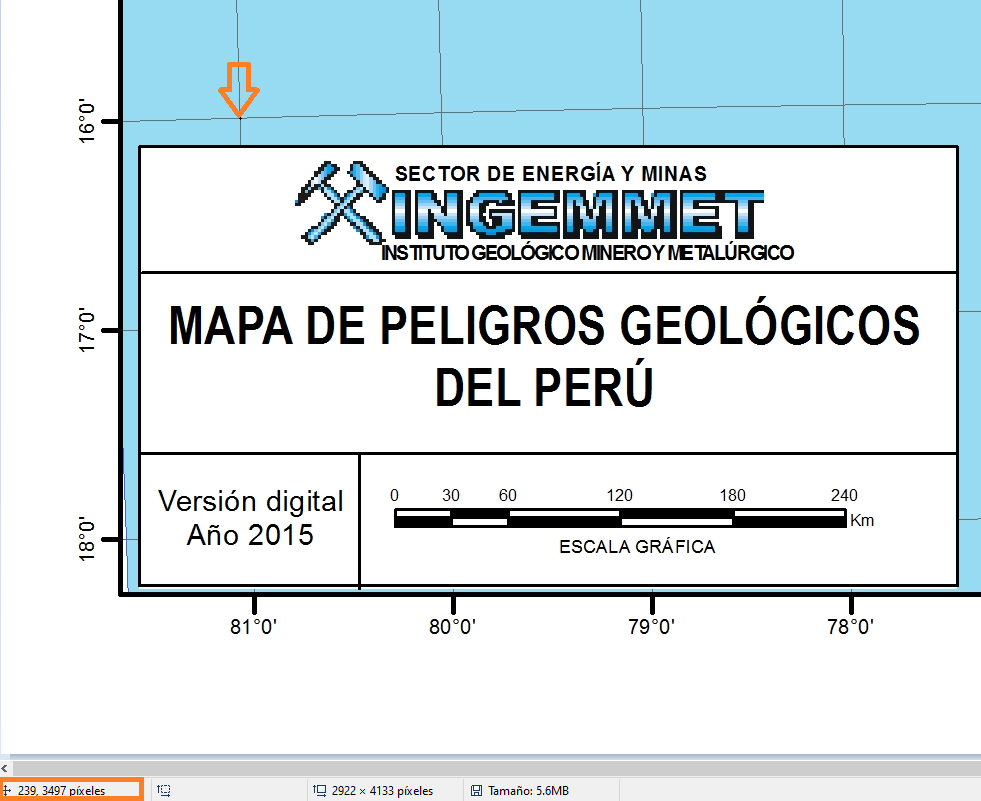Click the 81°0' longitude label

(x=253, y=626)
